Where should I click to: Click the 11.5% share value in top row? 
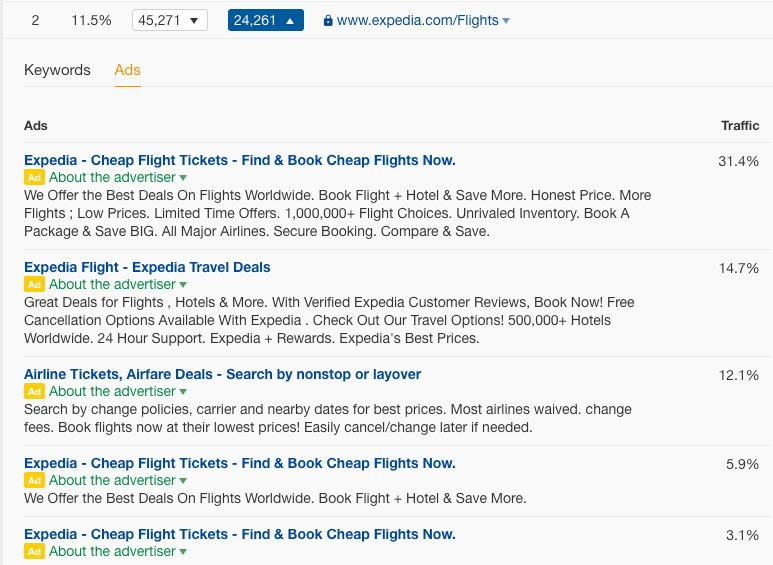pos(91,20)
